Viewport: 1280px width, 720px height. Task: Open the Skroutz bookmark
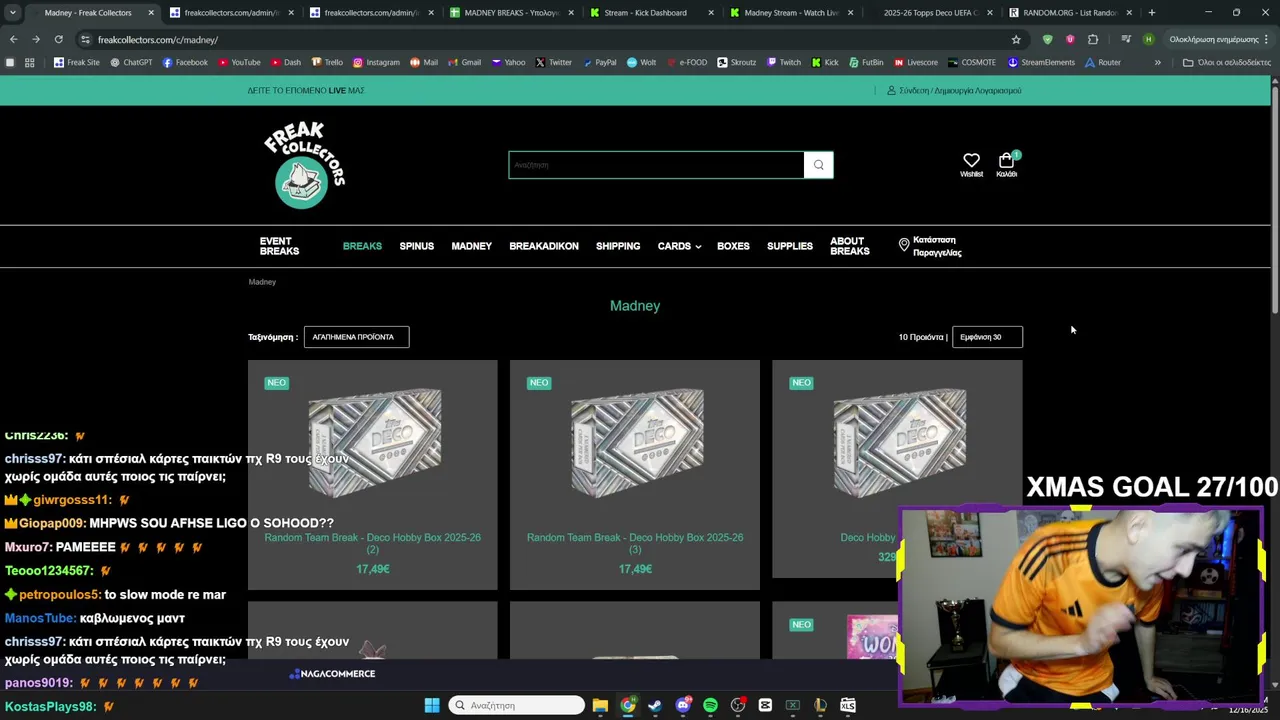736,62
